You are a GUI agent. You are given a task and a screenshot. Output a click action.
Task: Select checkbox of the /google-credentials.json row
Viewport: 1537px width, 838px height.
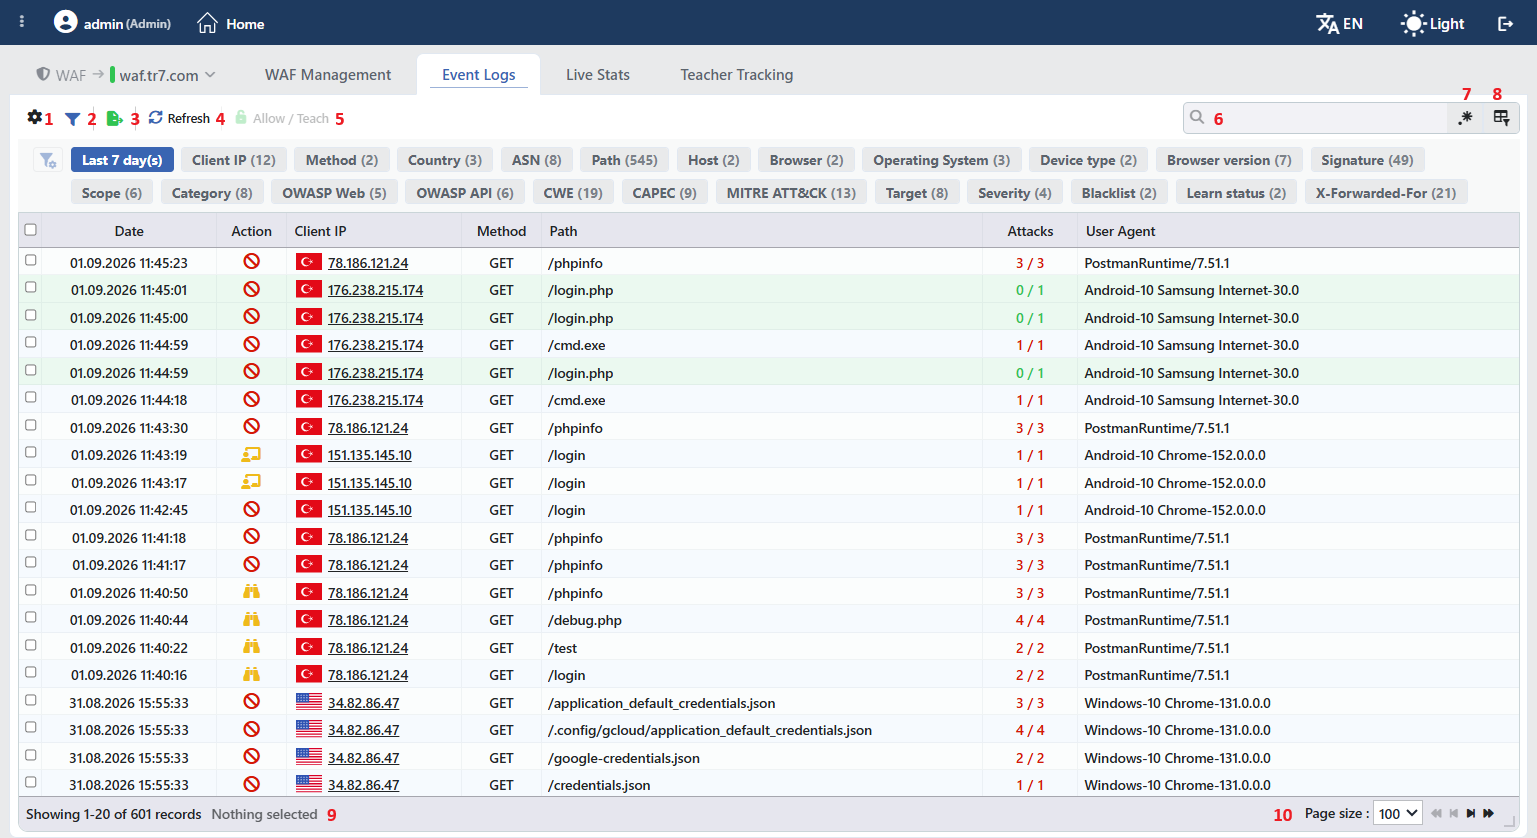(31, 755)
